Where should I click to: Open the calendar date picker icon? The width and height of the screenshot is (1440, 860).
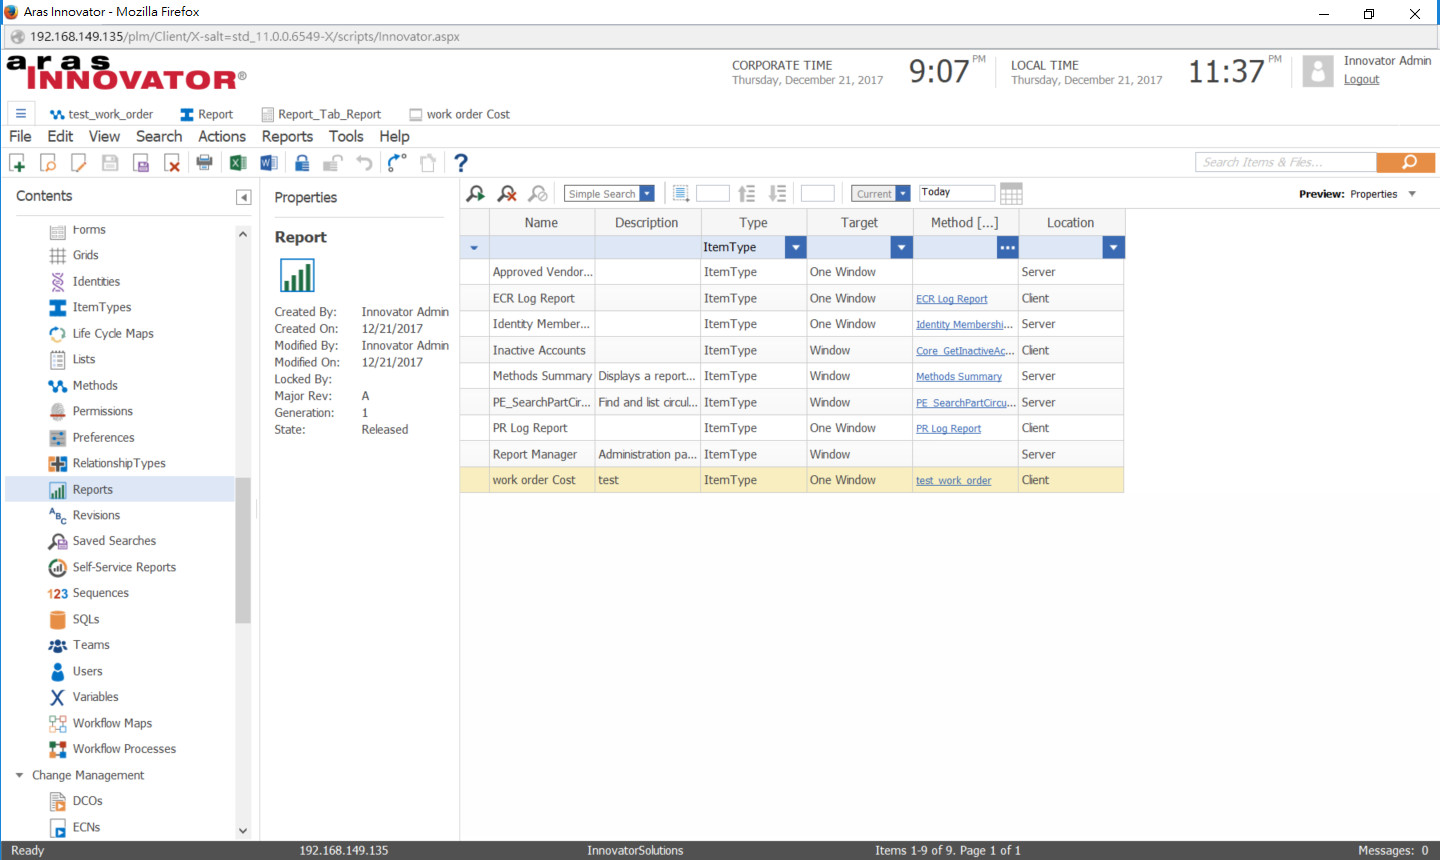[1011, 193]
